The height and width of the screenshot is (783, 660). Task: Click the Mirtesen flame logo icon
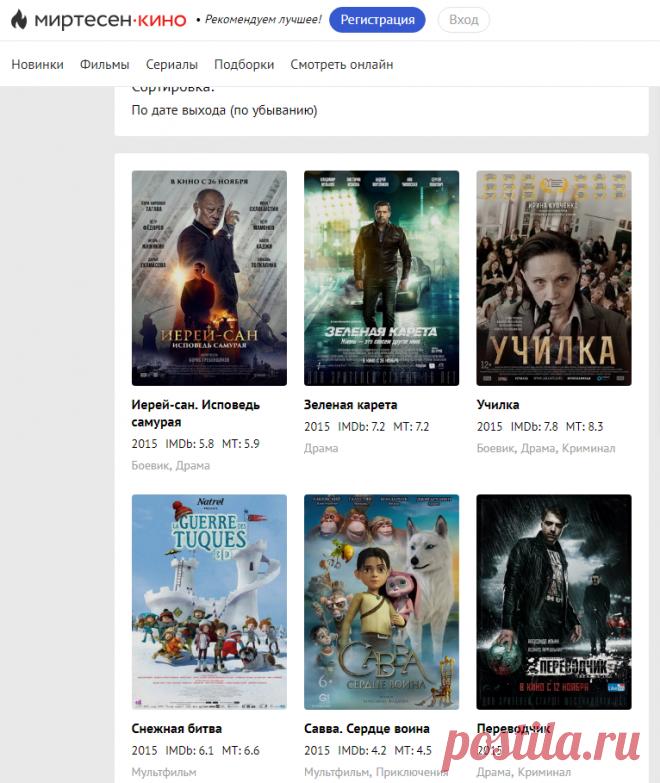(x=19, y=20)
